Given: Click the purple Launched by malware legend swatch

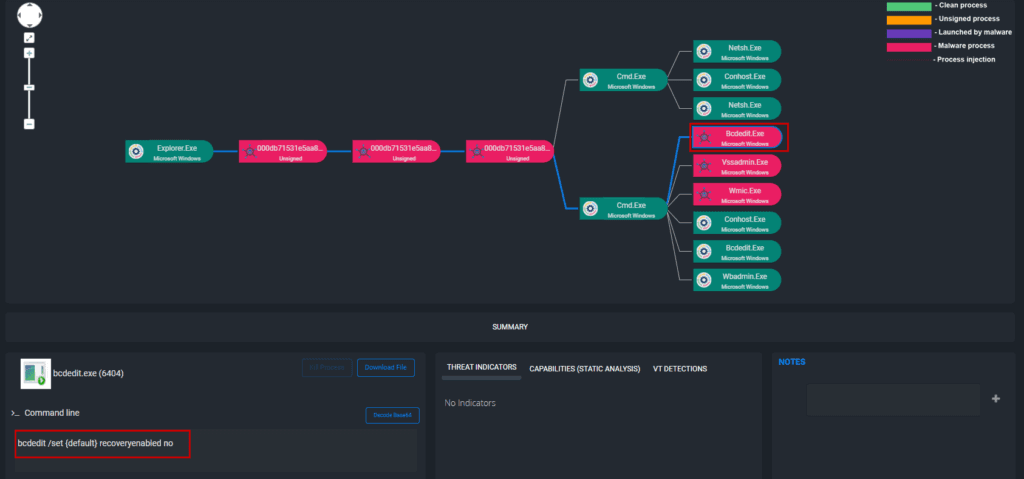Looking at the screenshot, I should [x=908, y=33].
